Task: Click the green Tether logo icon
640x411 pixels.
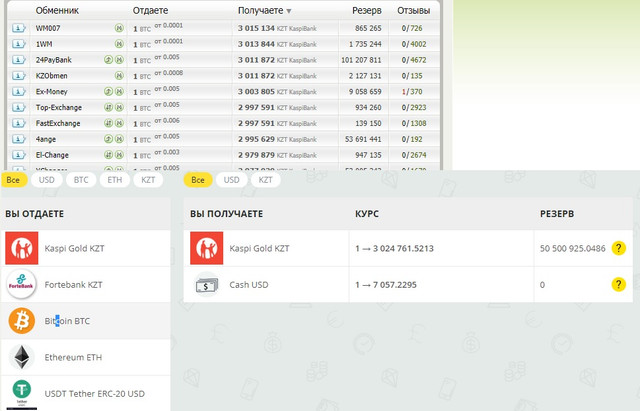Action: (x=22, y=393)
